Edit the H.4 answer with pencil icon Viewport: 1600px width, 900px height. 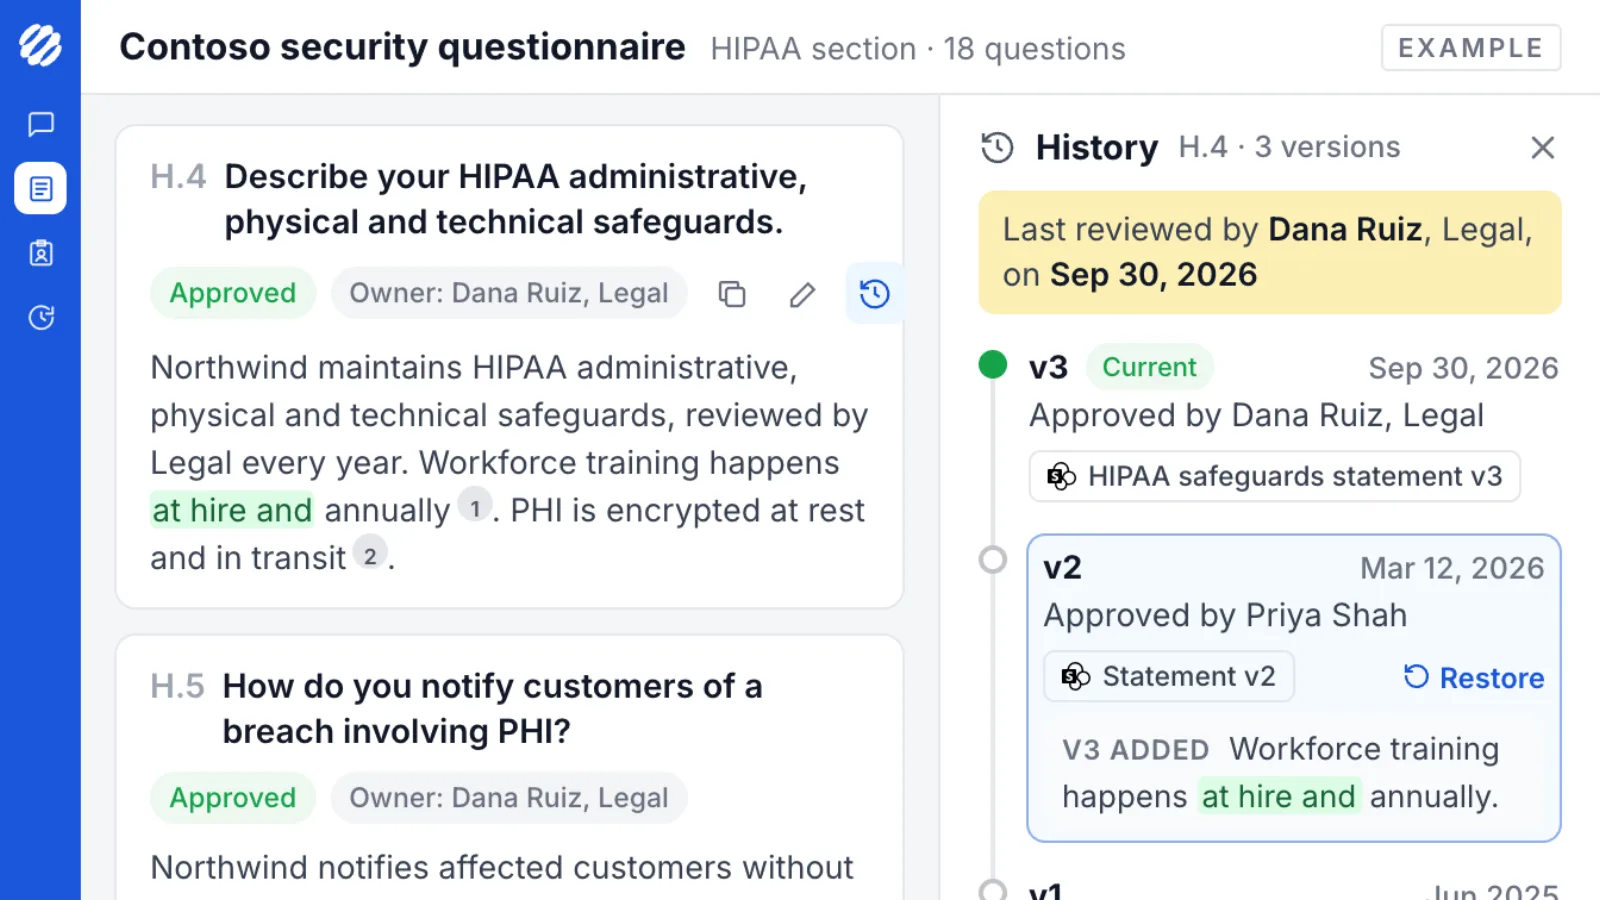pyautogui.click(x=802, y=294)
